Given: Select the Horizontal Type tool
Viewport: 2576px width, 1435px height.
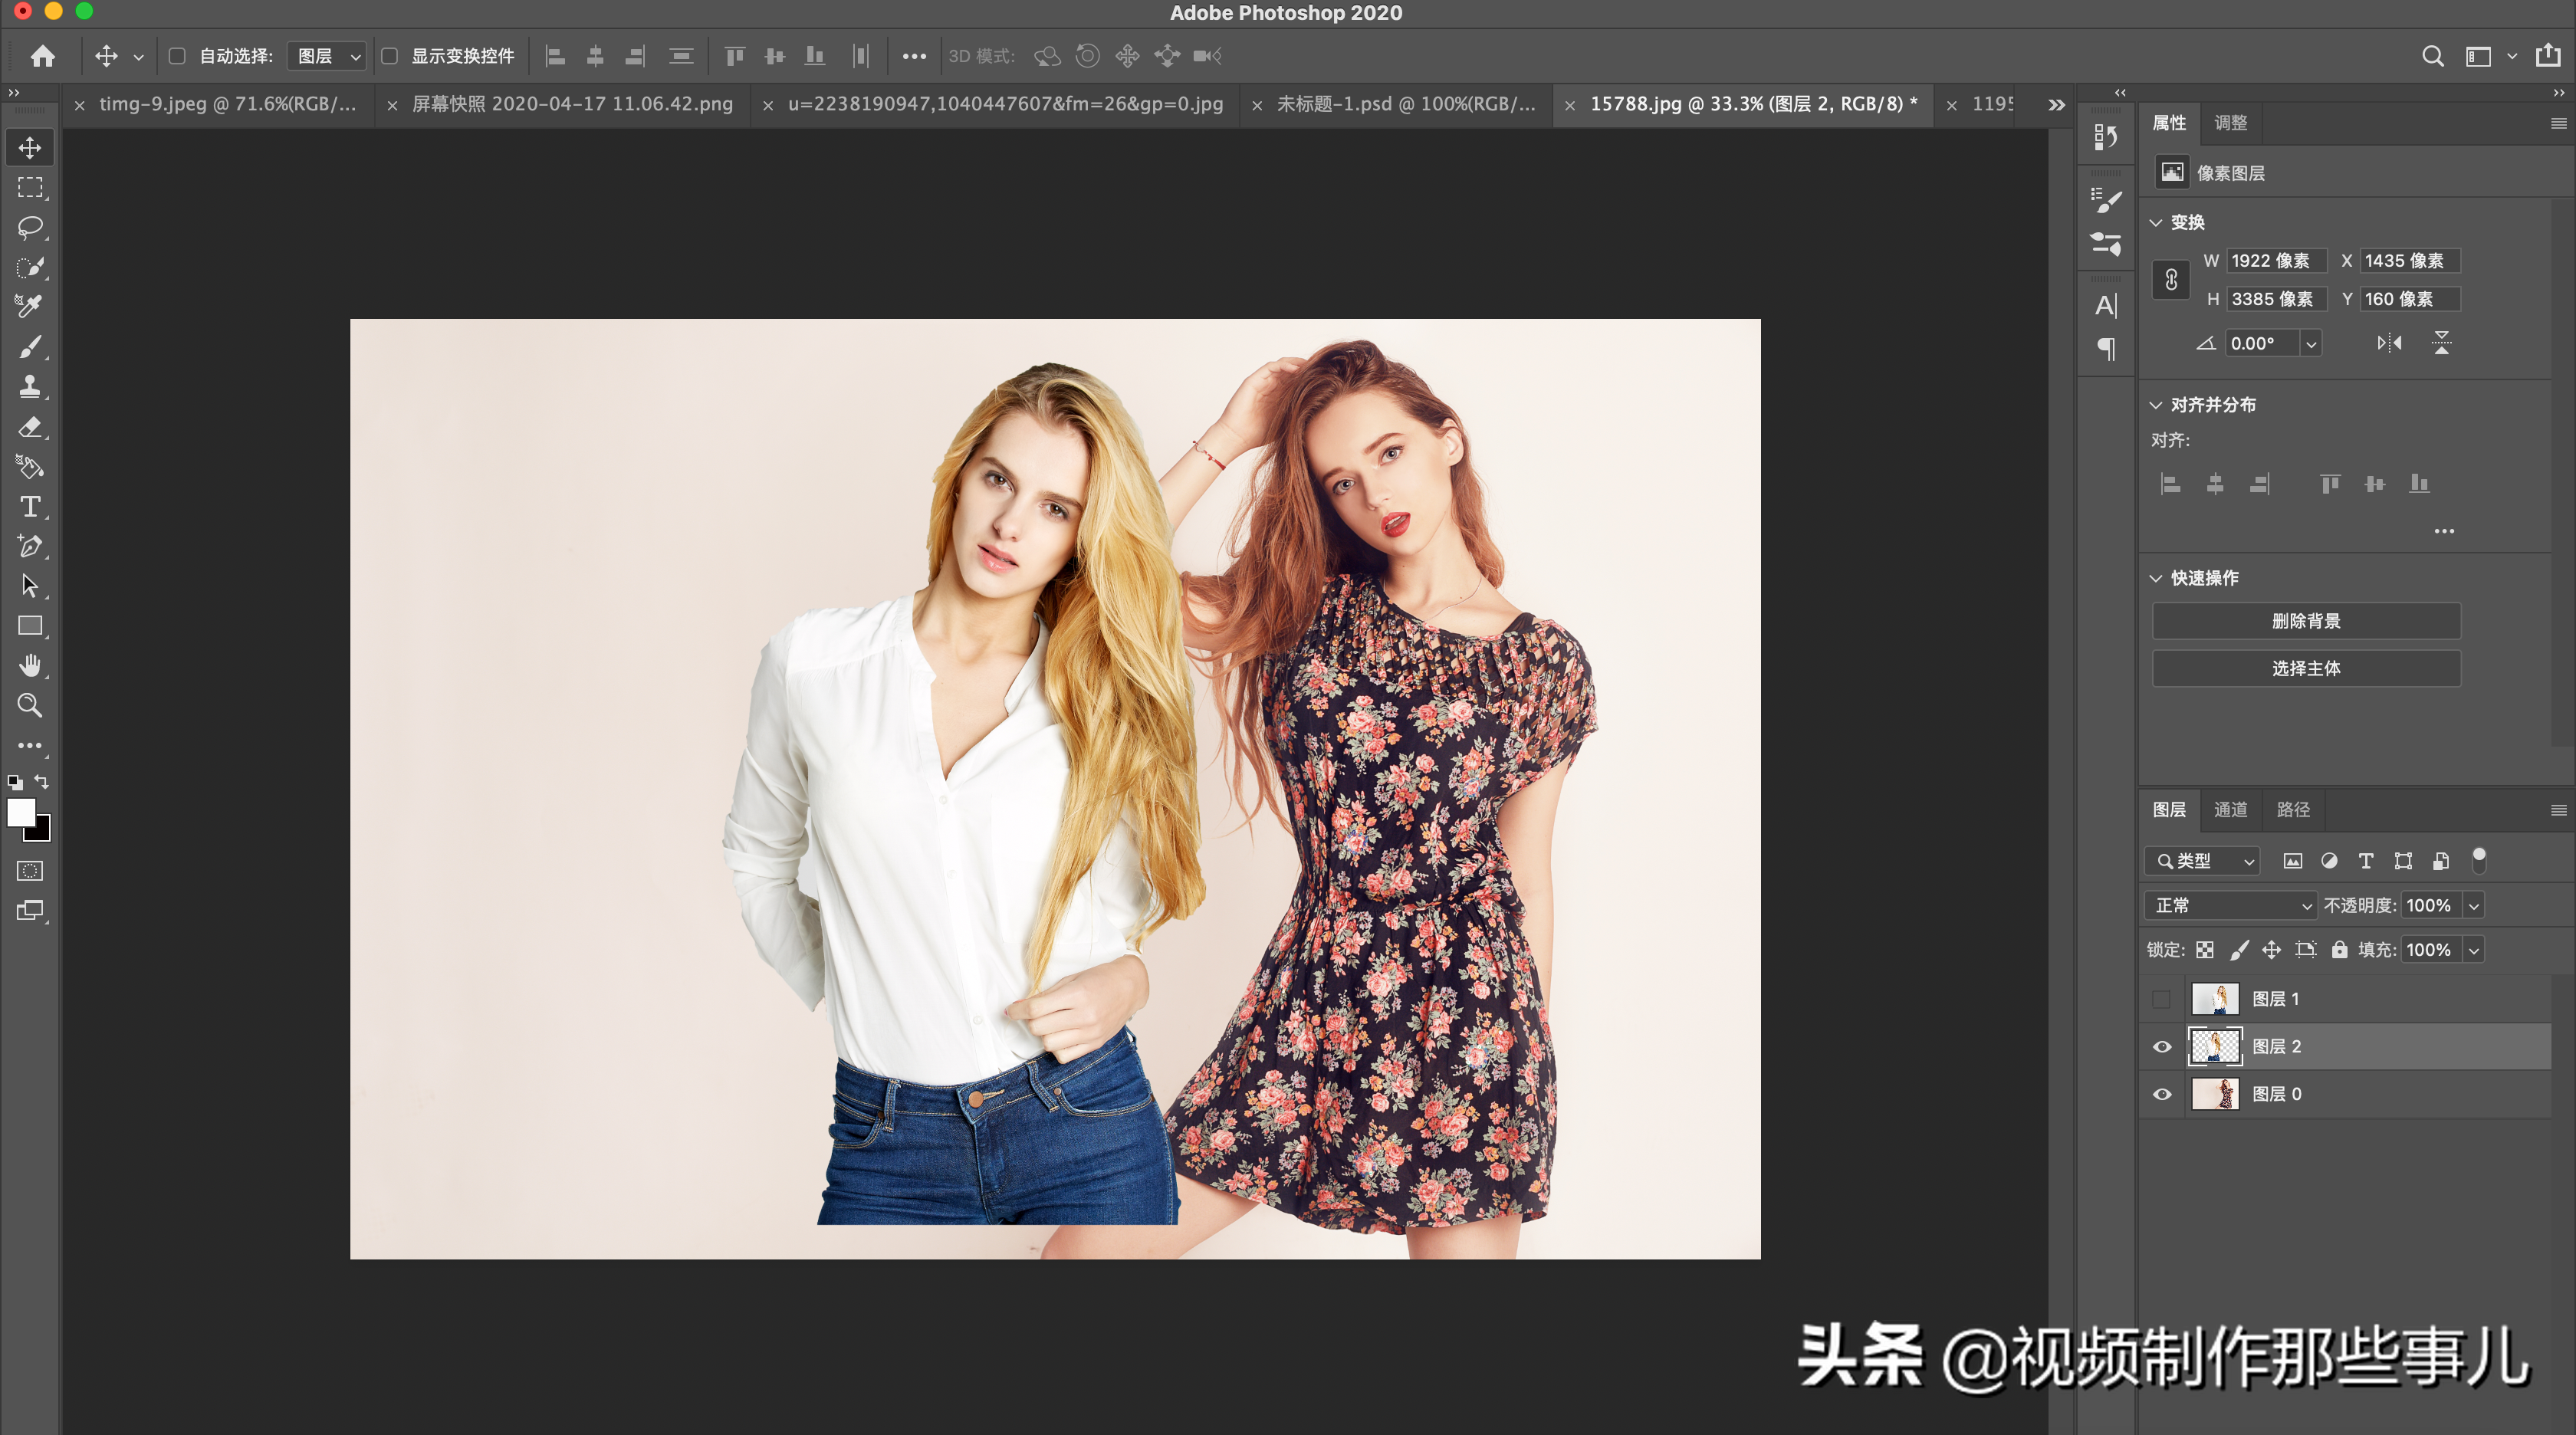Looking at the screenshot, I should [x=30, y=507].
